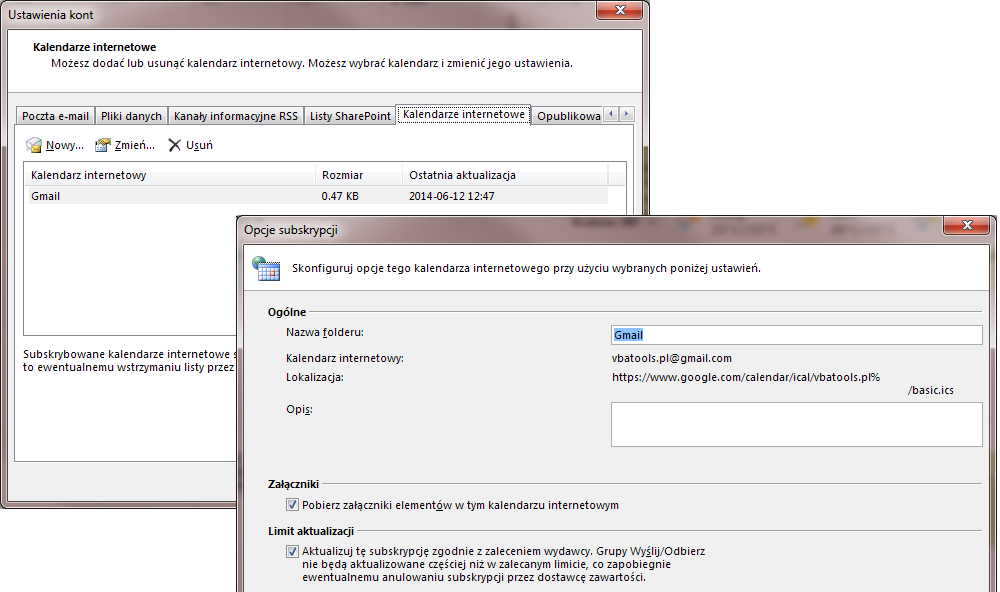Click the Zmień edit icon
The image size is (1000, 592).
coord(102,145)
